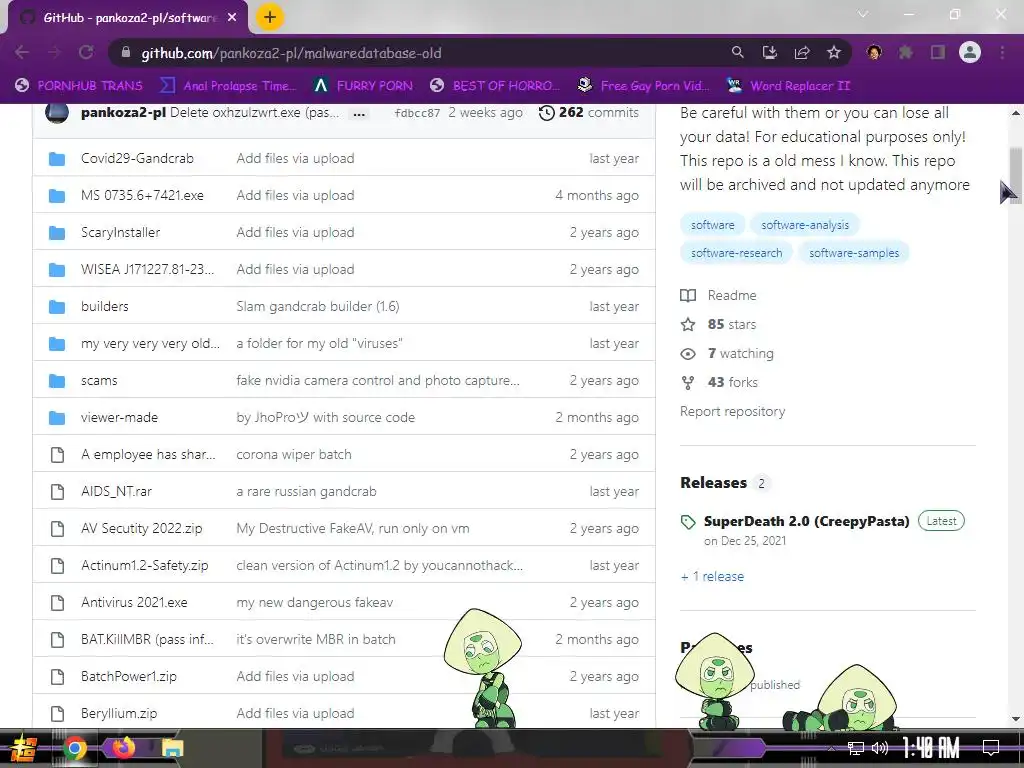
Task: Go back using the browser back arrow
Action: 22,53
